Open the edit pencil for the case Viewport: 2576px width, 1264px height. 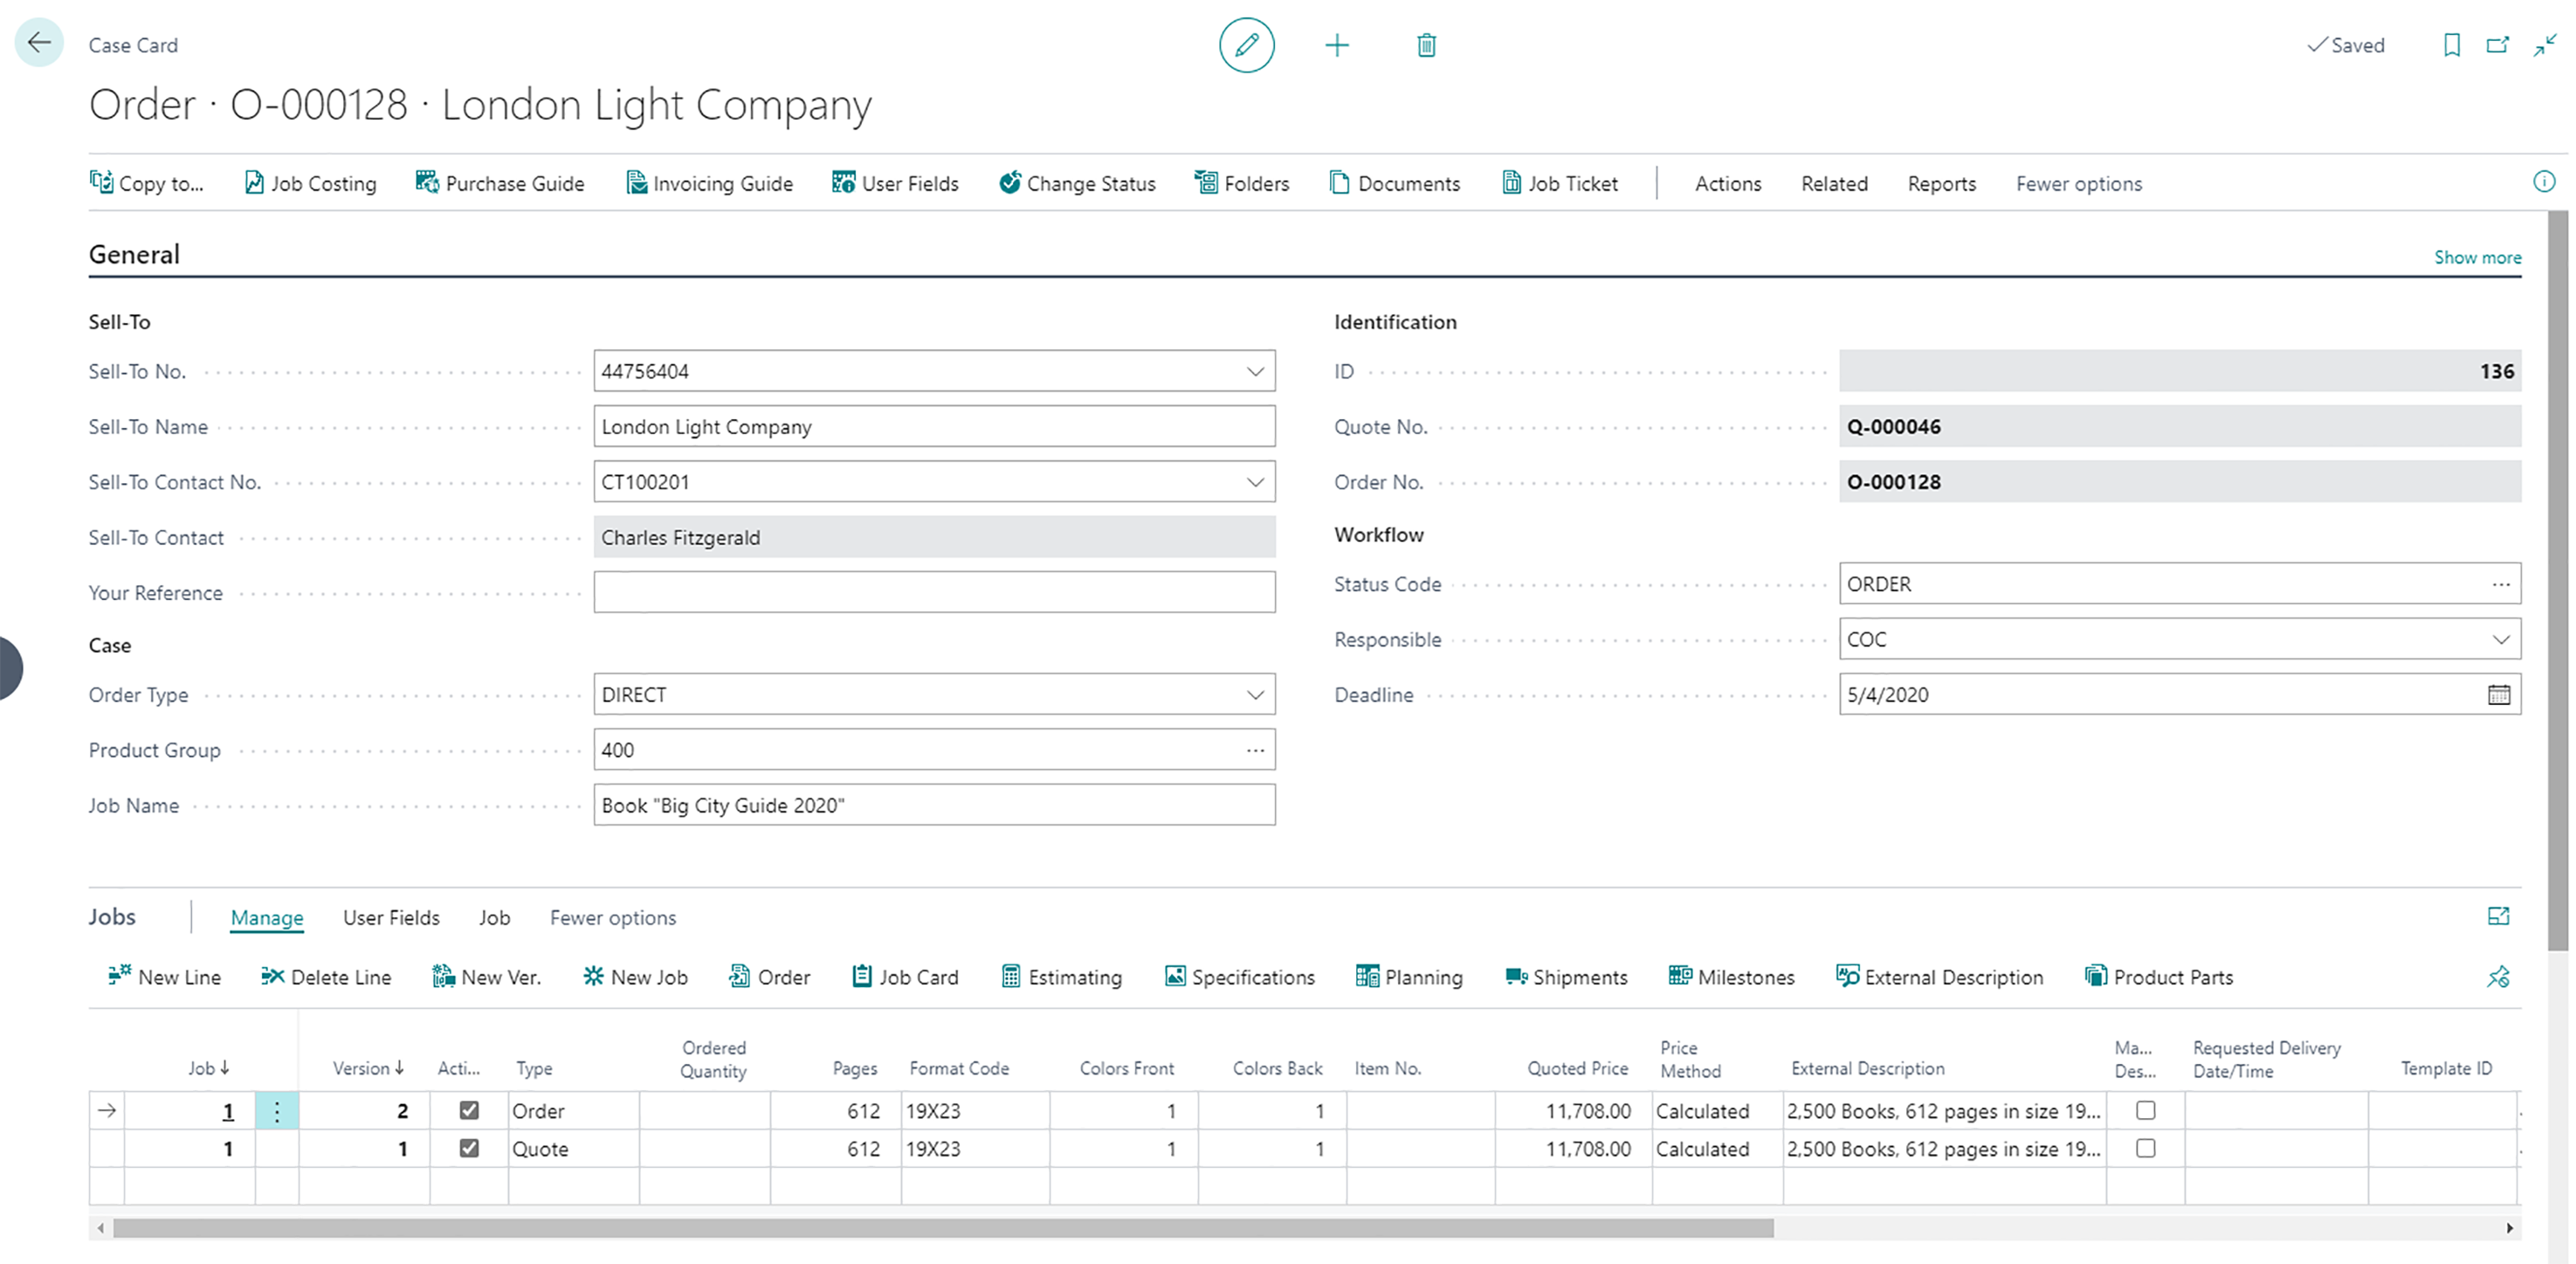[1247, 45]
